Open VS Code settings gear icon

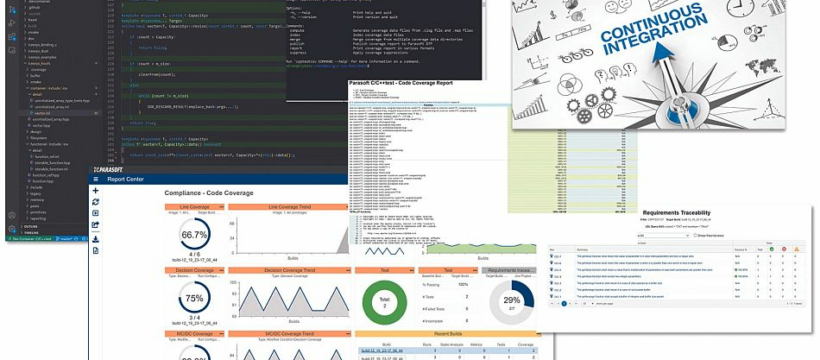coord(12,229)
